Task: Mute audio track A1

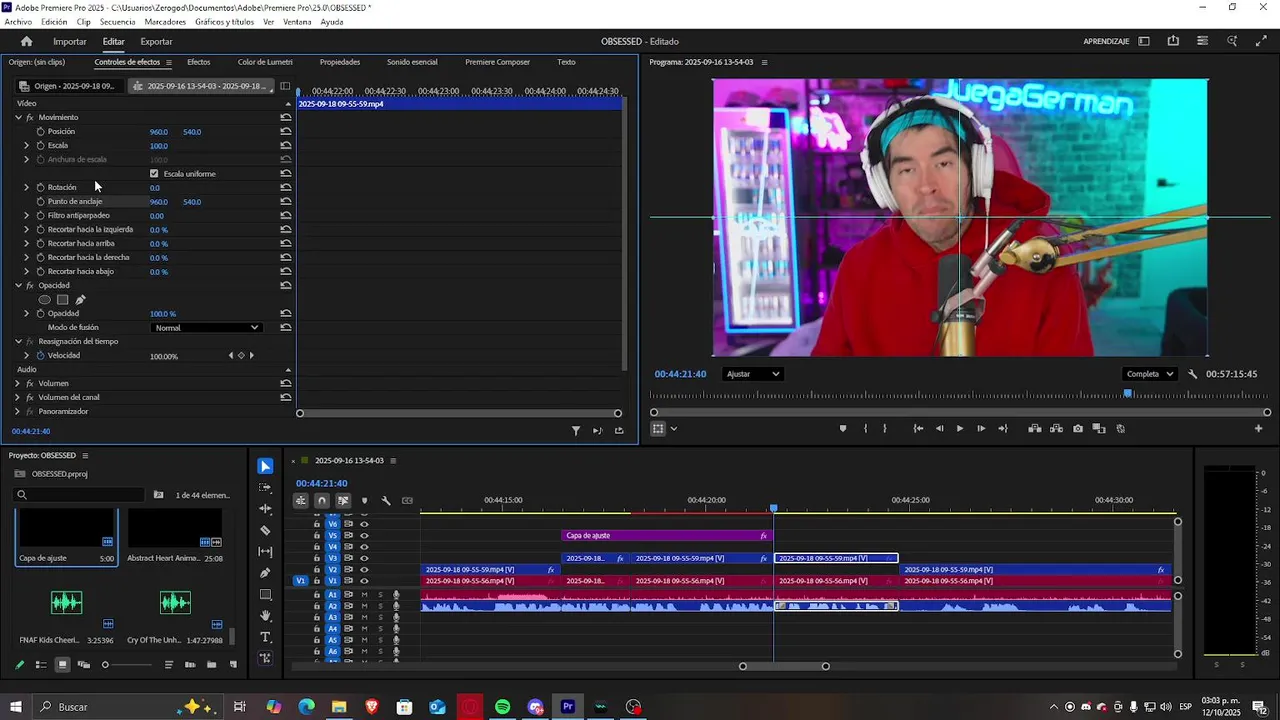Action: coord(364,594)
